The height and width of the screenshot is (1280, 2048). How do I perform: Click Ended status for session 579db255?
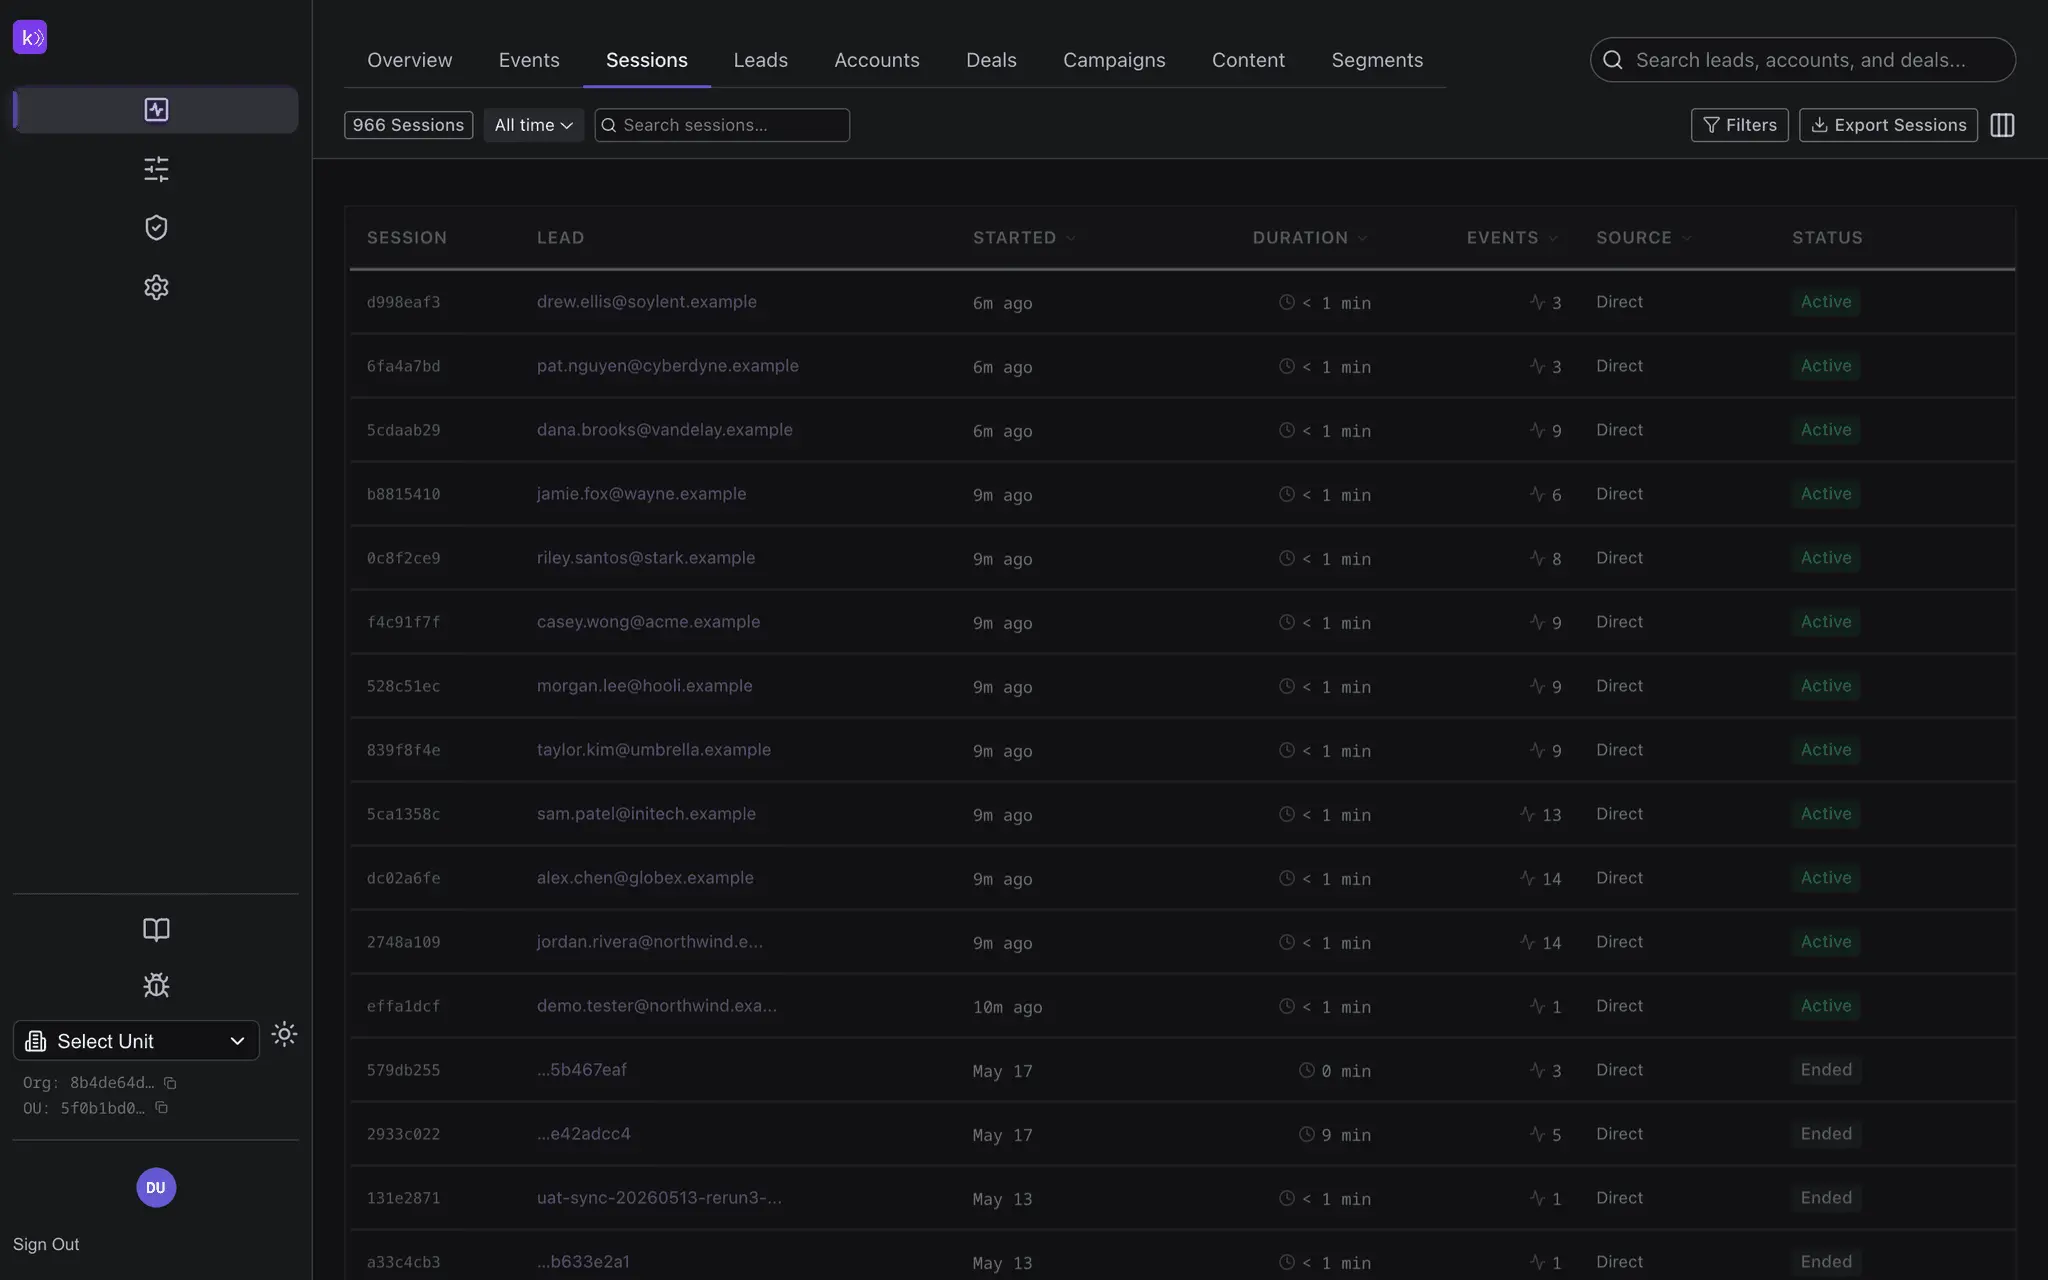click(1826, 1070)
